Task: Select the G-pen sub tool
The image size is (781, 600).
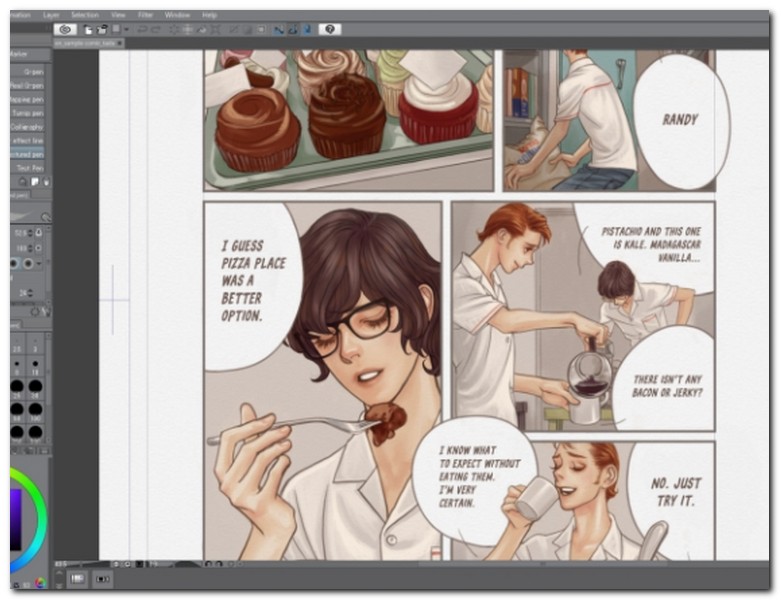Action: tap(33, 72)
